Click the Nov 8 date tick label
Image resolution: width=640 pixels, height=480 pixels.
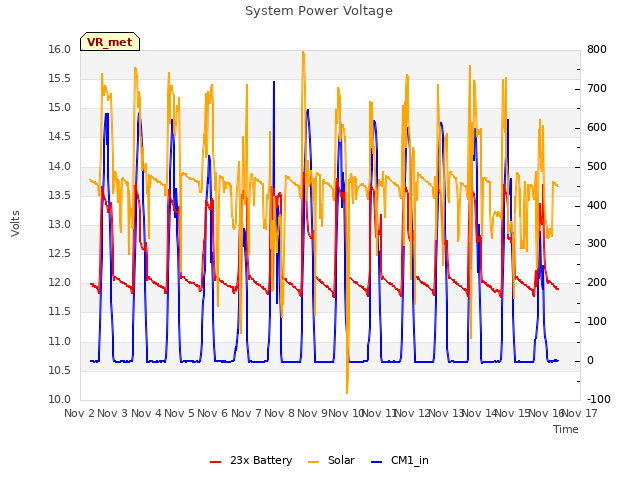[x=280, y=413]
